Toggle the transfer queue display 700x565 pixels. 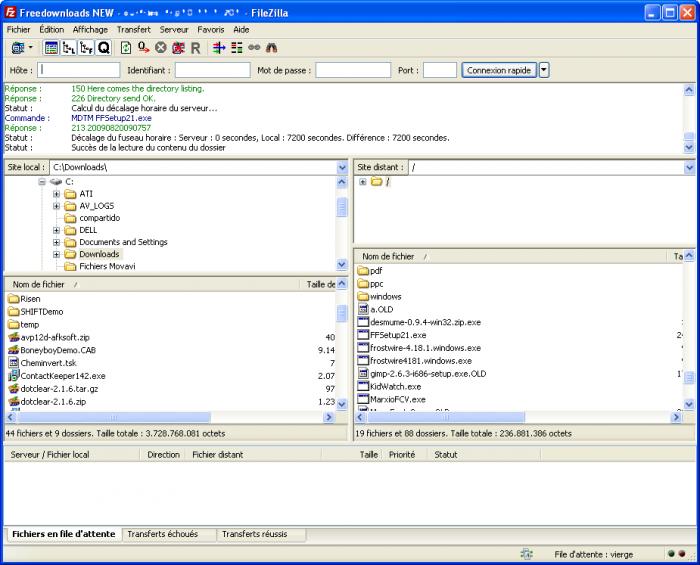coord(104,48)
